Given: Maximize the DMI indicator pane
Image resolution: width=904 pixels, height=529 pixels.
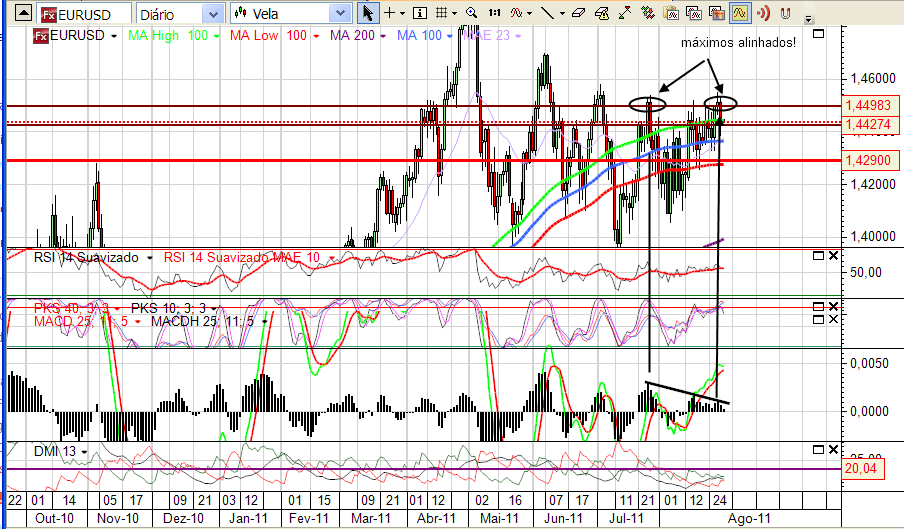Looking at the screenshot, I should coord(818,449).
